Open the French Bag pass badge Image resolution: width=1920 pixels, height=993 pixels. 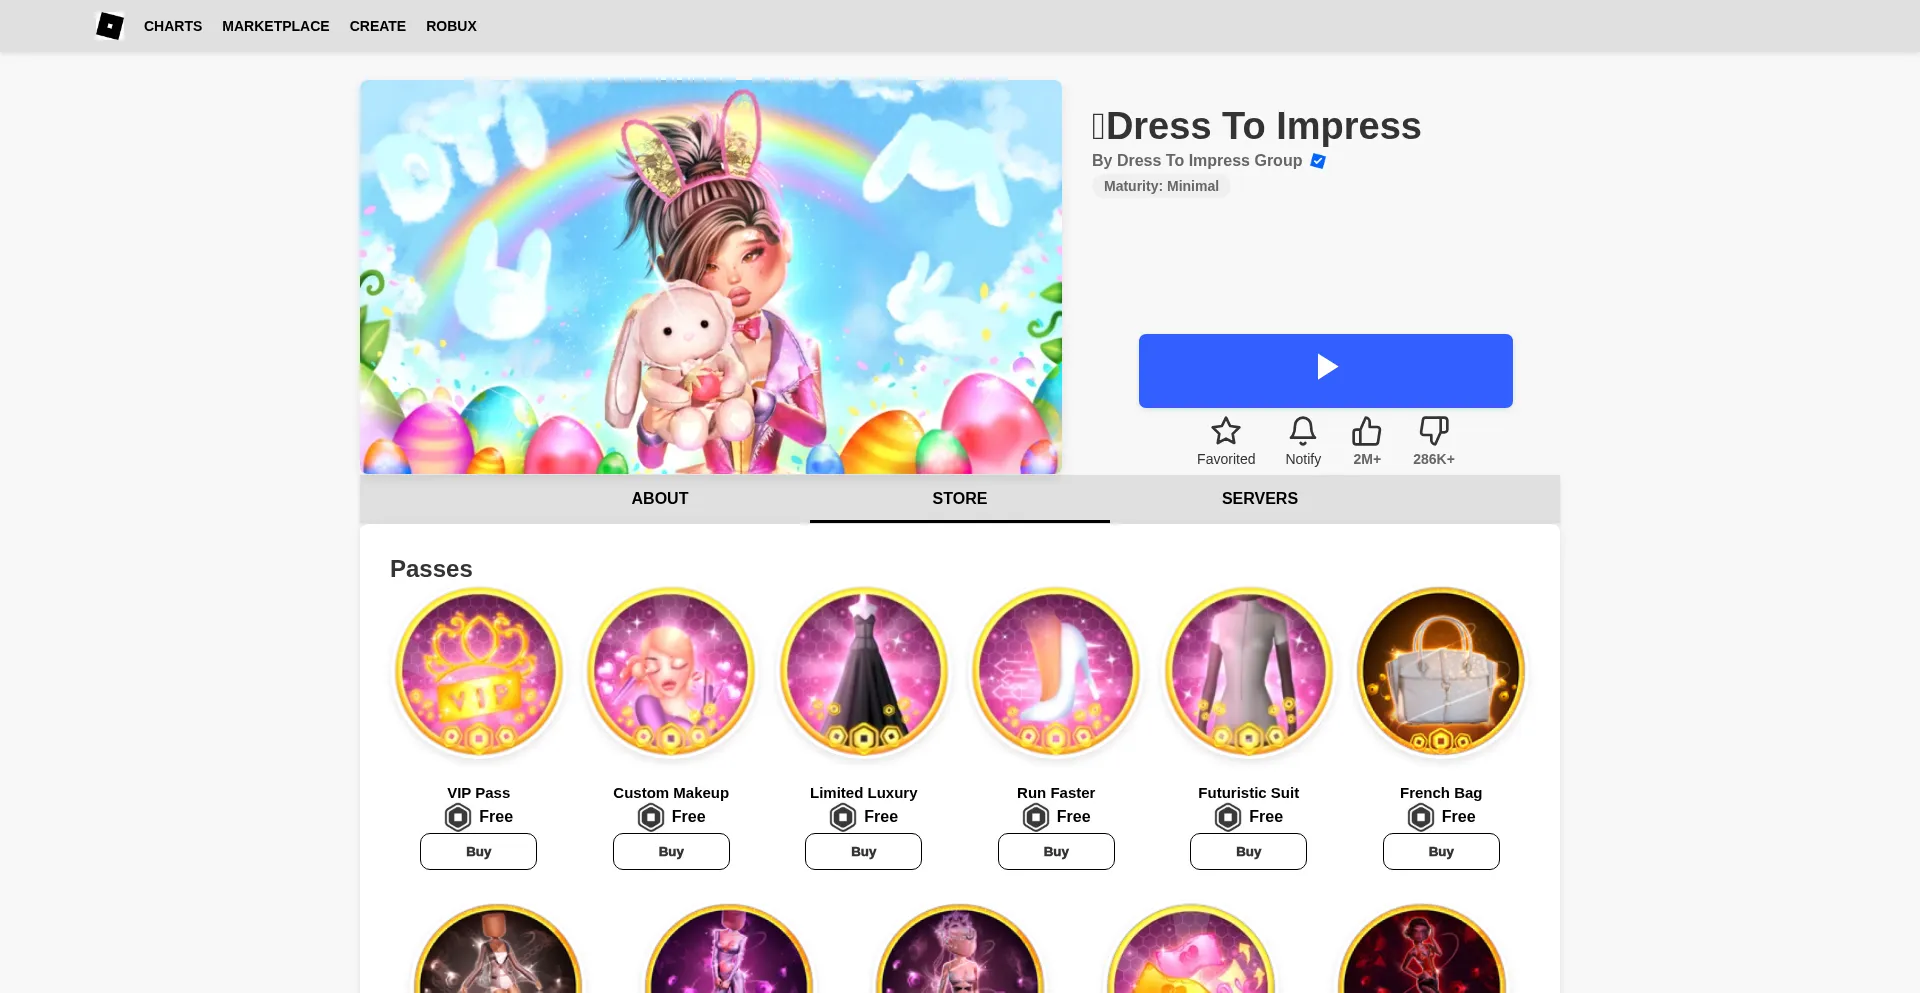1441,671
